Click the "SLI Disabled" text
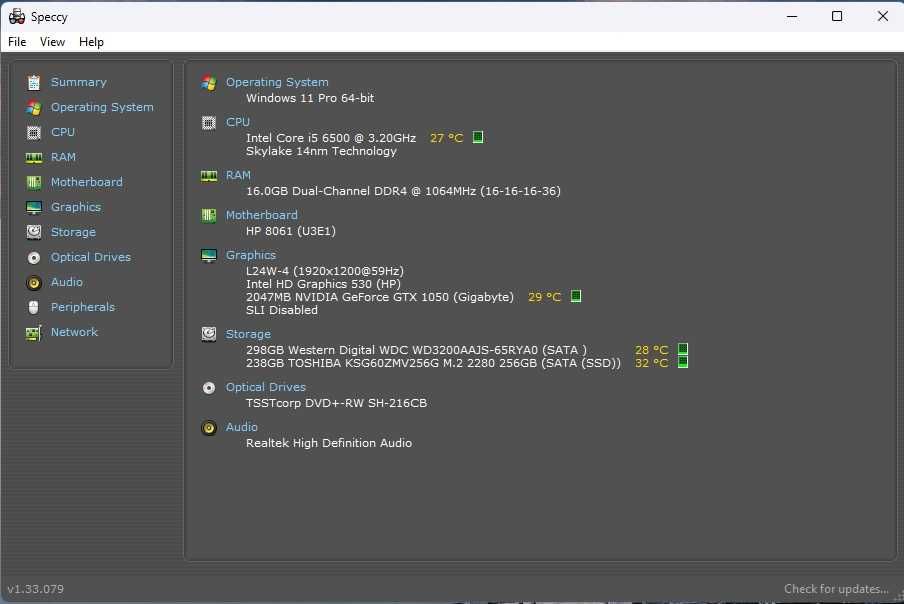This screenshot has height=604, width=904. click(x=282, y=310)
